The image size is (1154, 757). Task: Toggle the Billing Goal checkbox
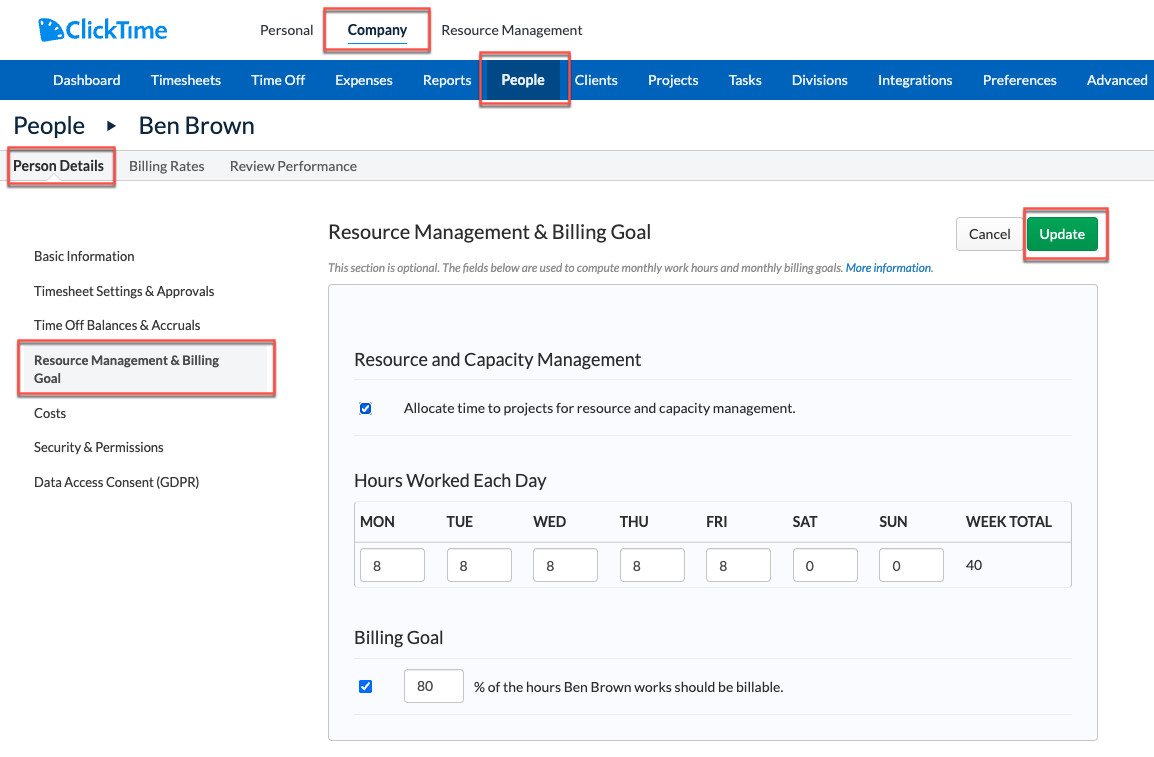[366, 686]
